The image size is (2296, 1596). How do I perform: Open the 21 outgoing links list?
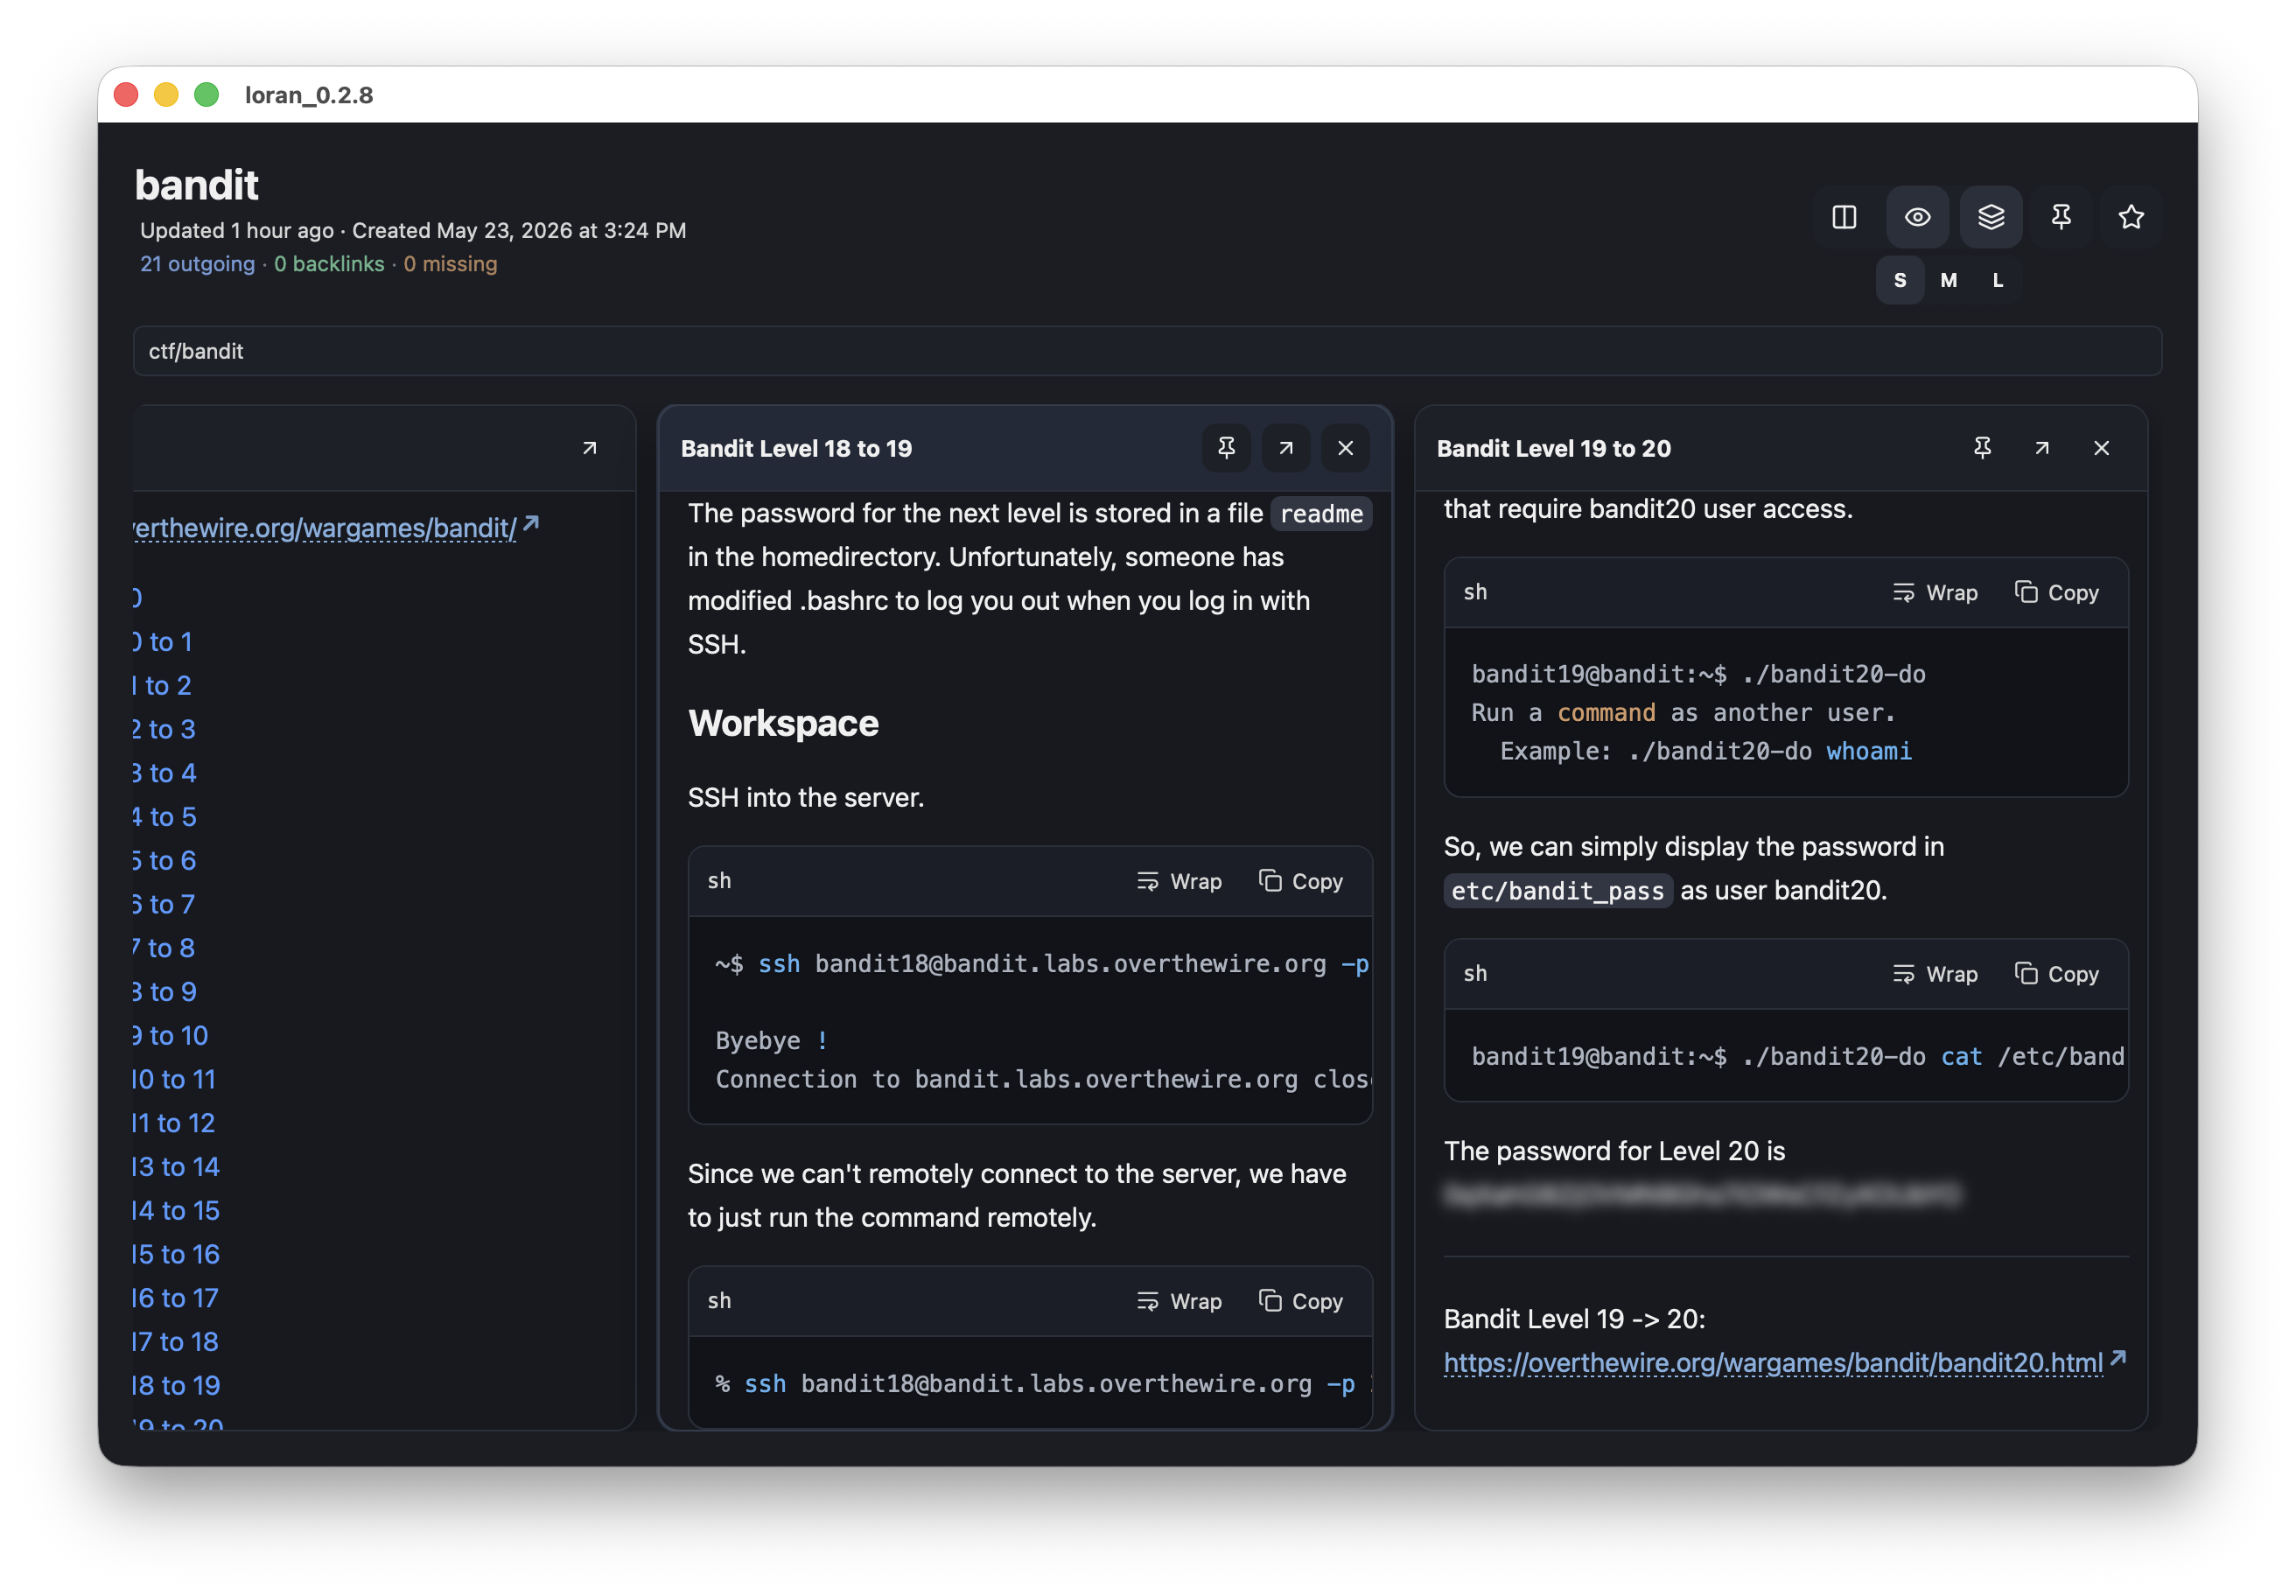(197, 264)
